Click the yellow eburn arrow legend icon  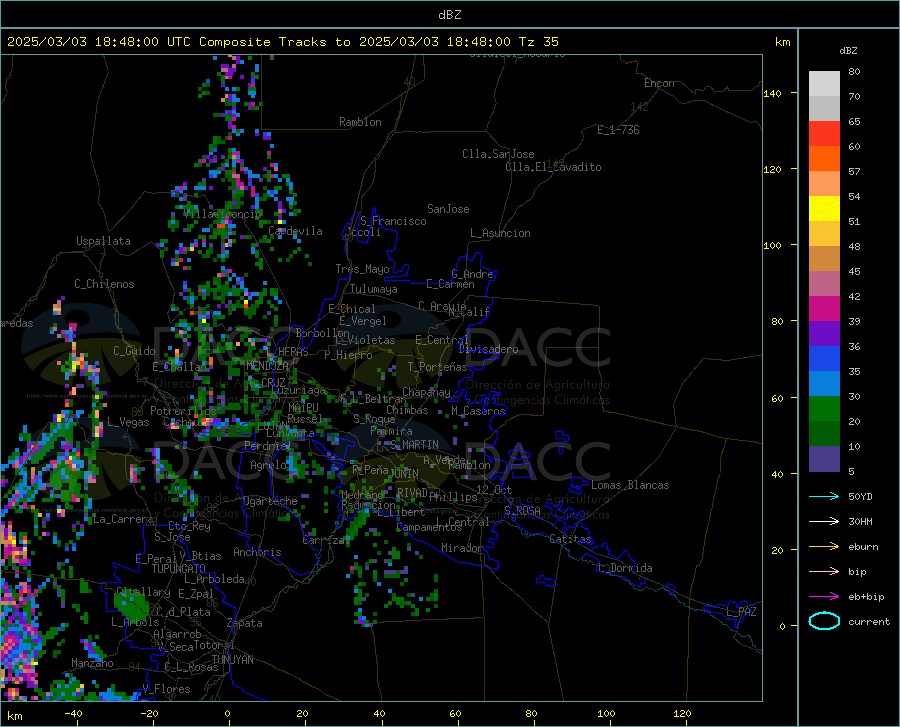click(x=824, y=547)
